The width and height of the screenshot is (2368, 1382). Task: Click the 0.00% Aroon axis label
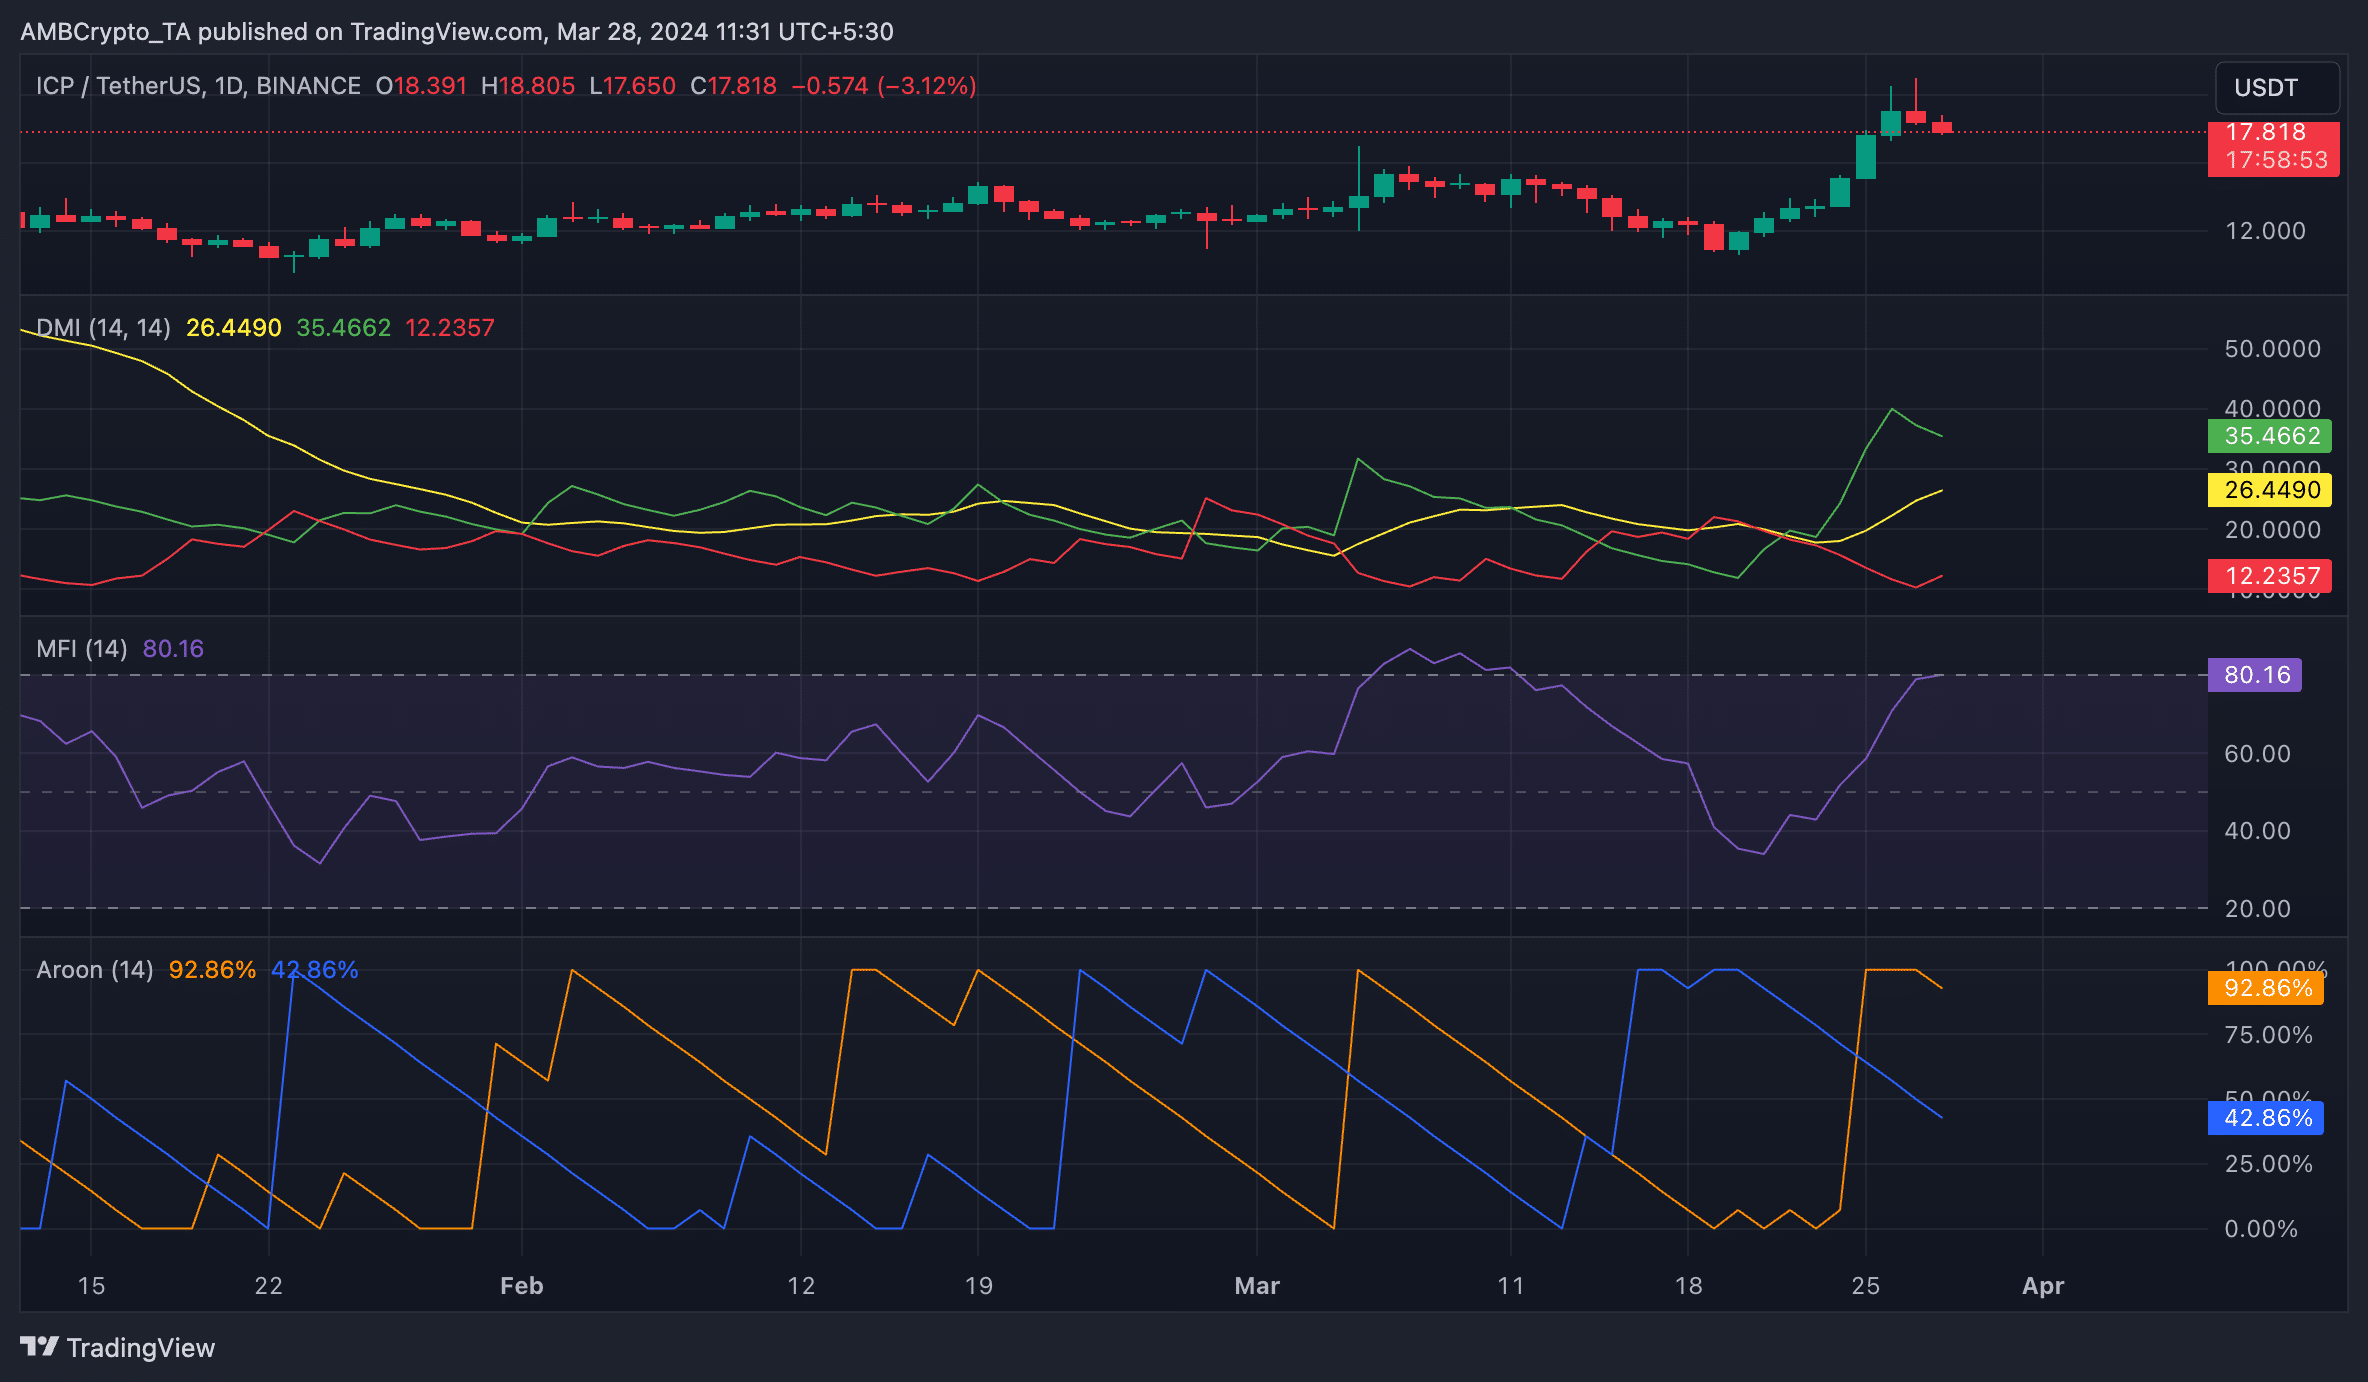click(x=2261, y=1229)
